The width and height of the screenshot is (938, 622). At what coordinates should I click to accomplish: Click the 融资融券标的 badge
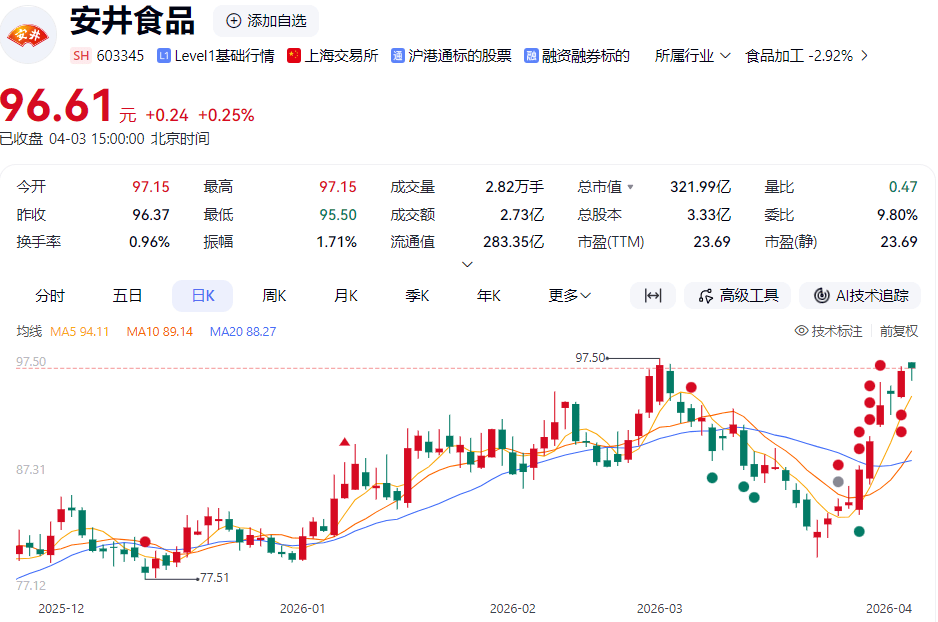point(576,55)
